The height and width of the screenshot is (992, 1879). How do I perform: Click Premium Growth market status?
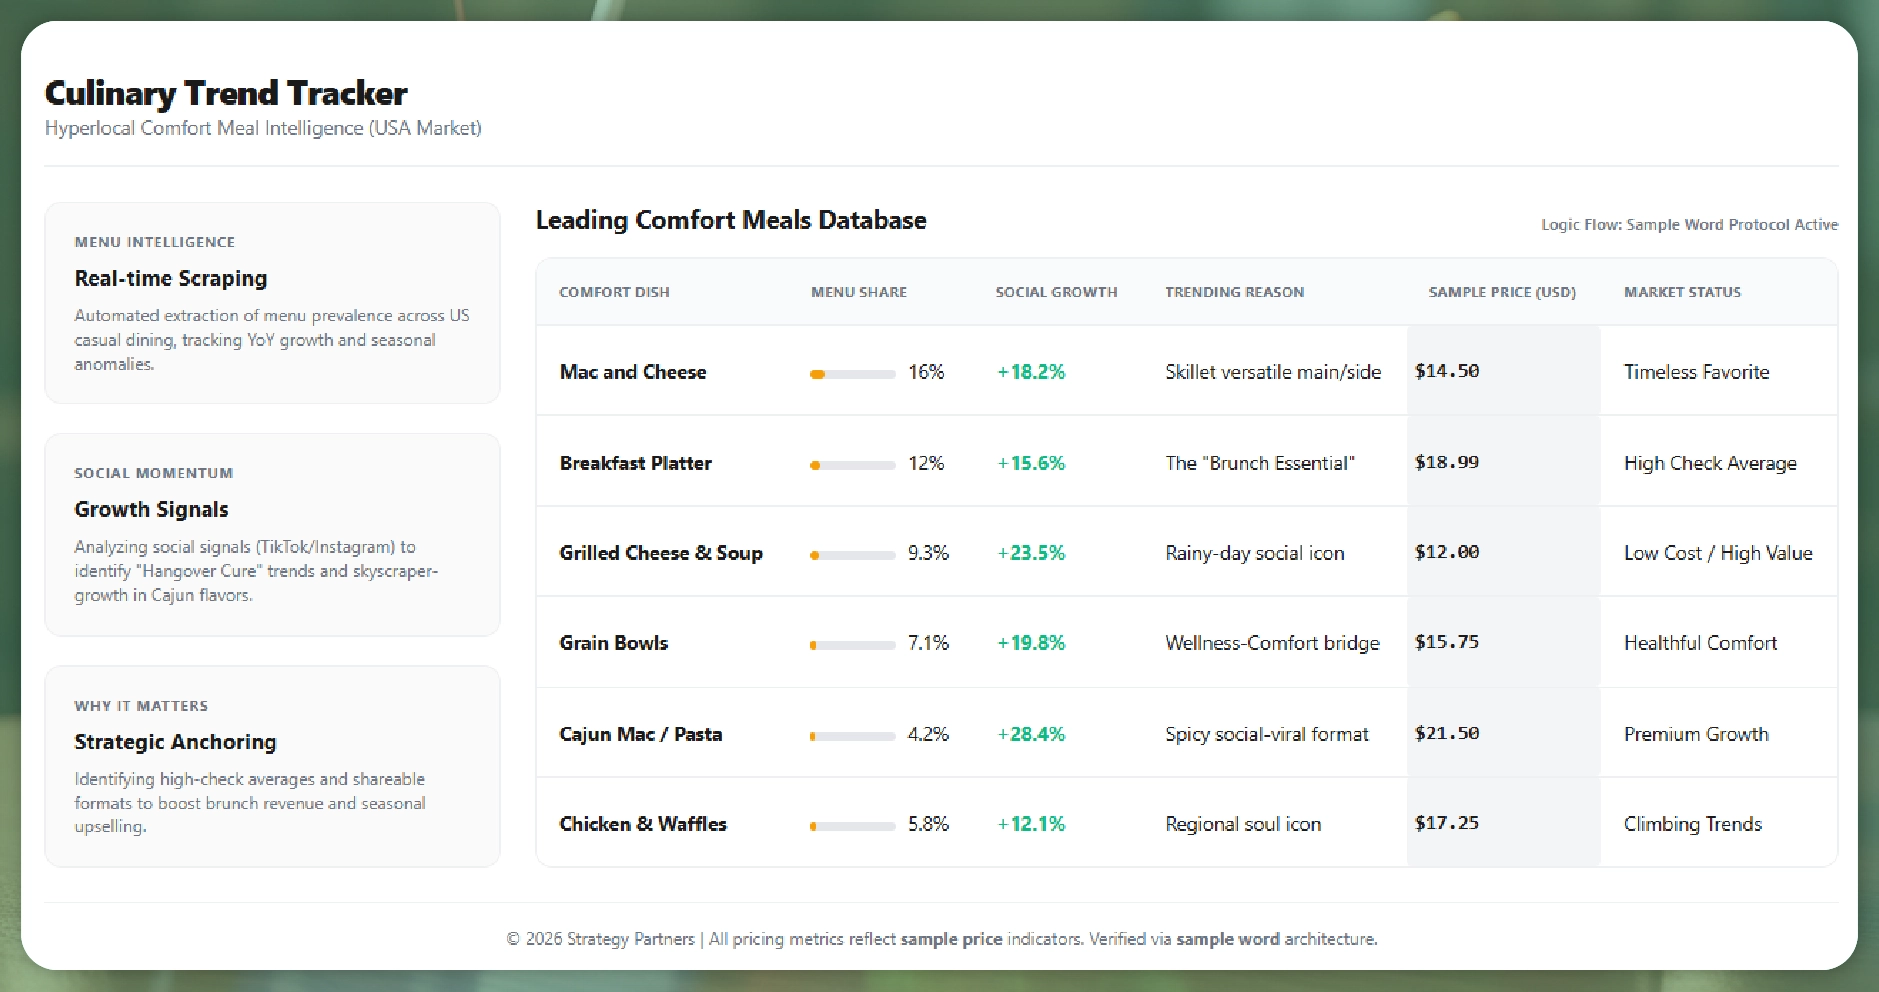[1695, 734]
